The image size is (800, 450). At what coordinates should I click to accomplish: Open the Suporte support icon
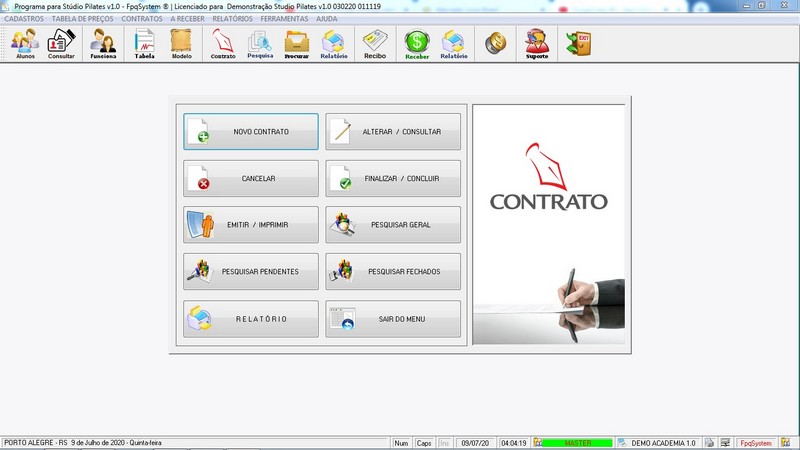pyautogui.click(x=537, y=44)
